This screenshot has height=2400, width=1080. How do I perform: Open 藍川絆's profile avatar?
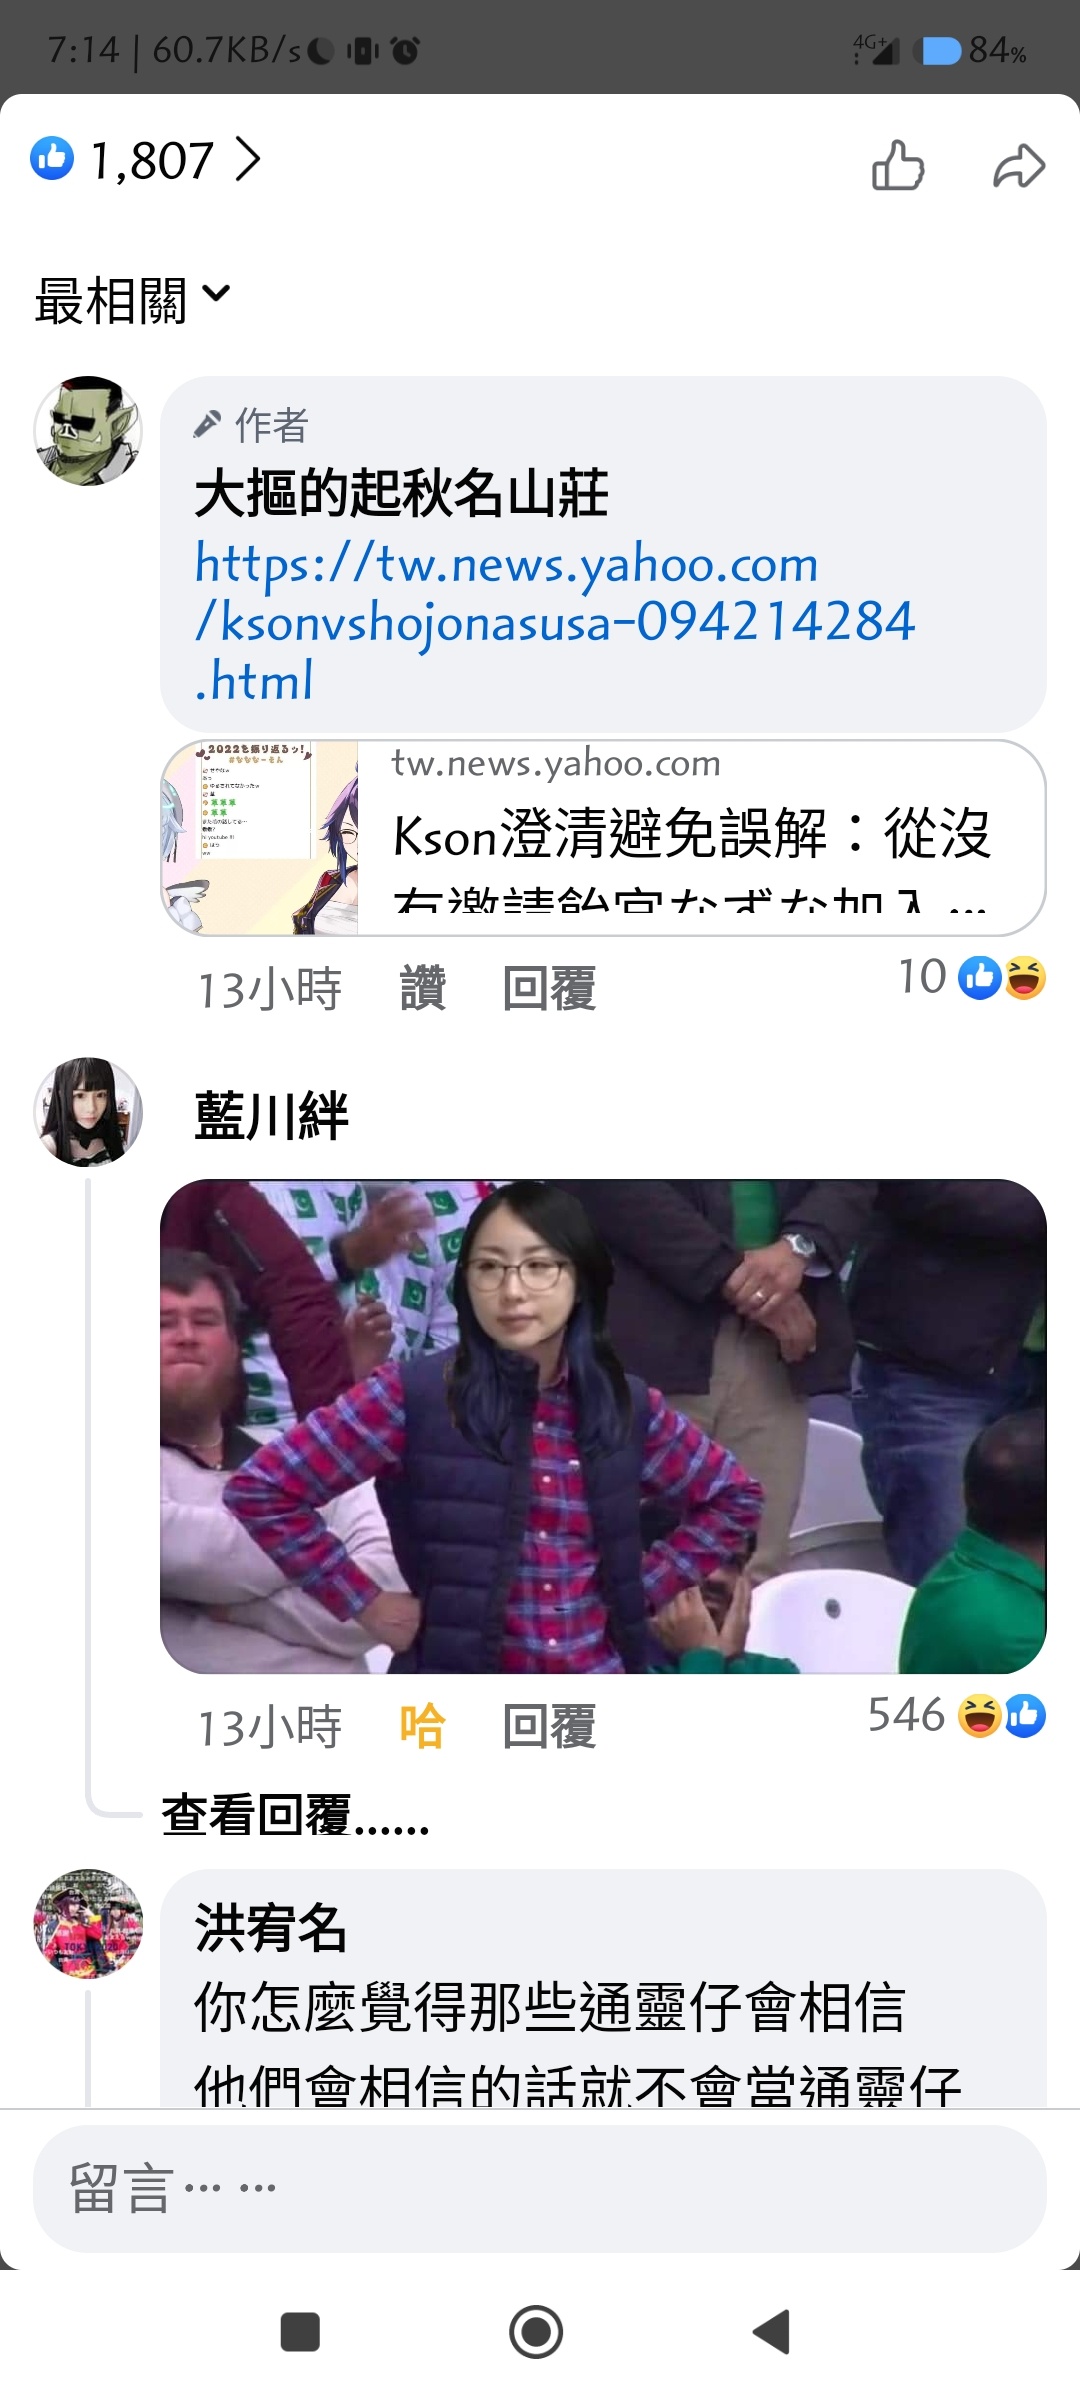click(x=88, y=1112)
